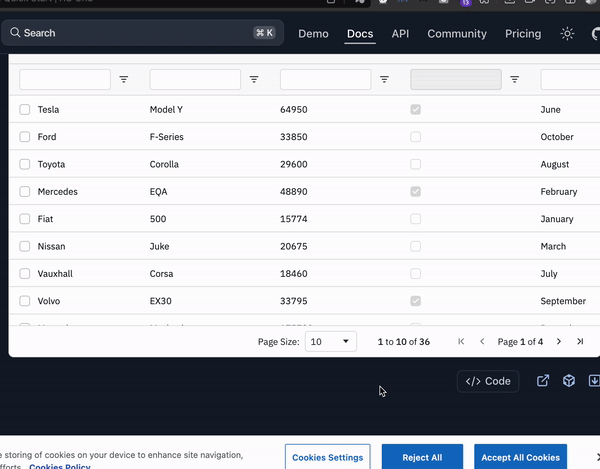
Task: Open the Page Size dropdown
Action: 331,341
